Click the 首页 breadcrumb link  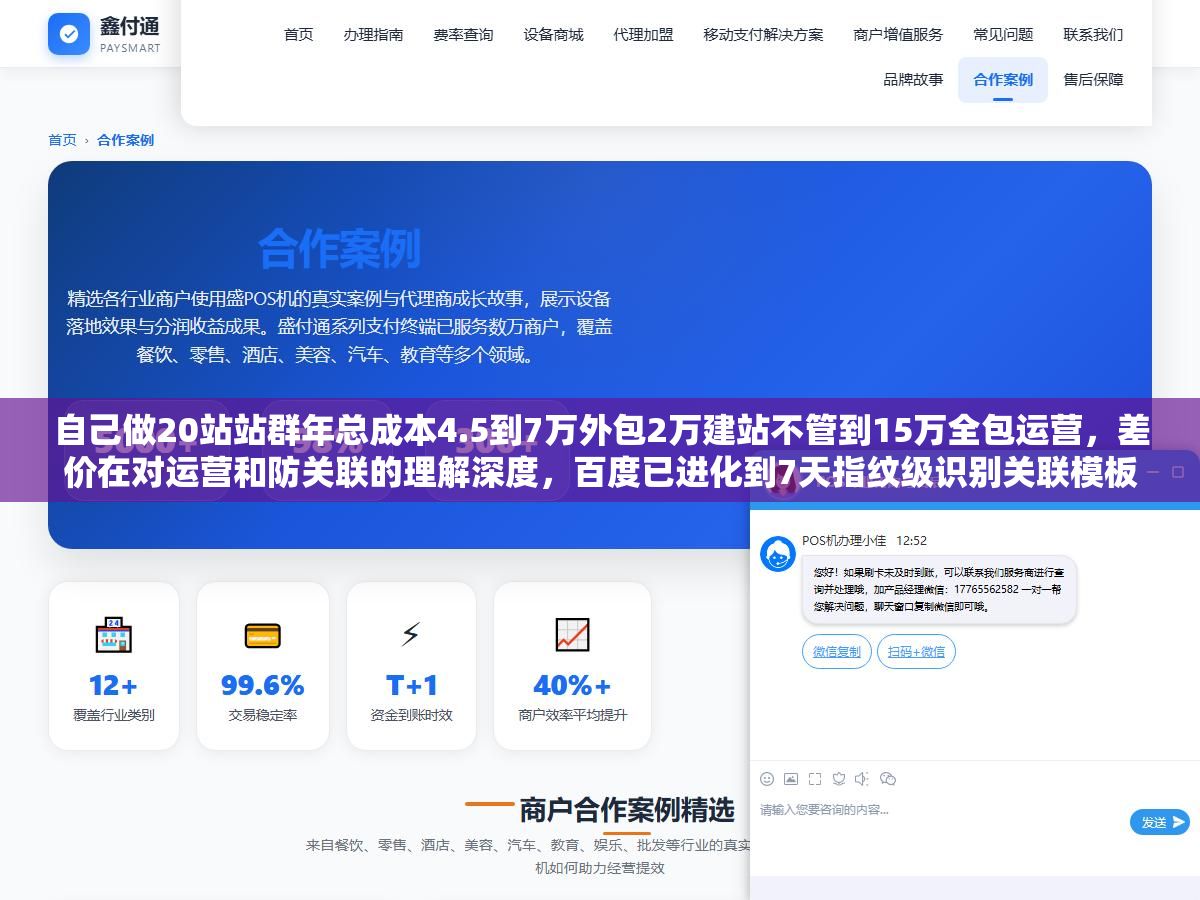[62, 140]
